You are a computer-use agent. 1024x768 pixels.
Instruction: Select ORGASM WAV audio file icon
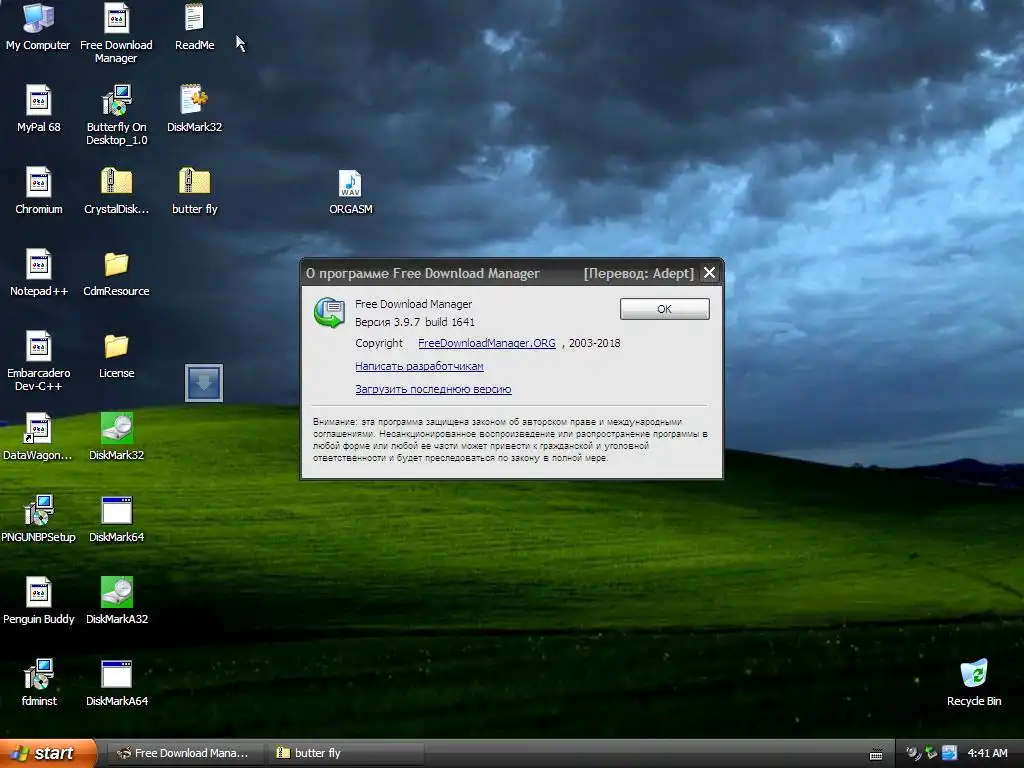(351, 193)
